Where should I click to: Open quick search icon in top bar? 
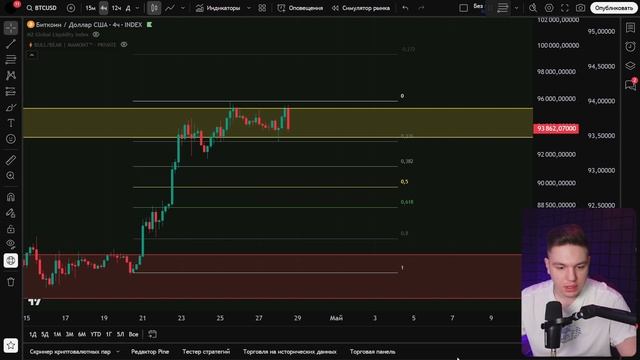click(533, 8)
